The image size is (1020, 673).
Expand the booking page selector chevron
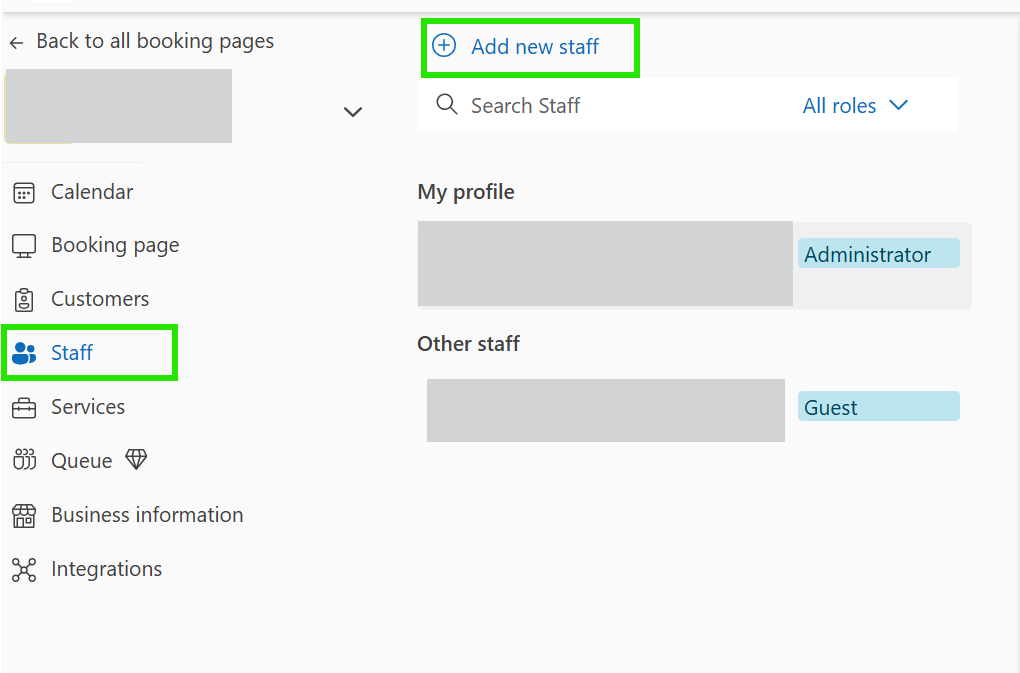(x=352, y=111)
